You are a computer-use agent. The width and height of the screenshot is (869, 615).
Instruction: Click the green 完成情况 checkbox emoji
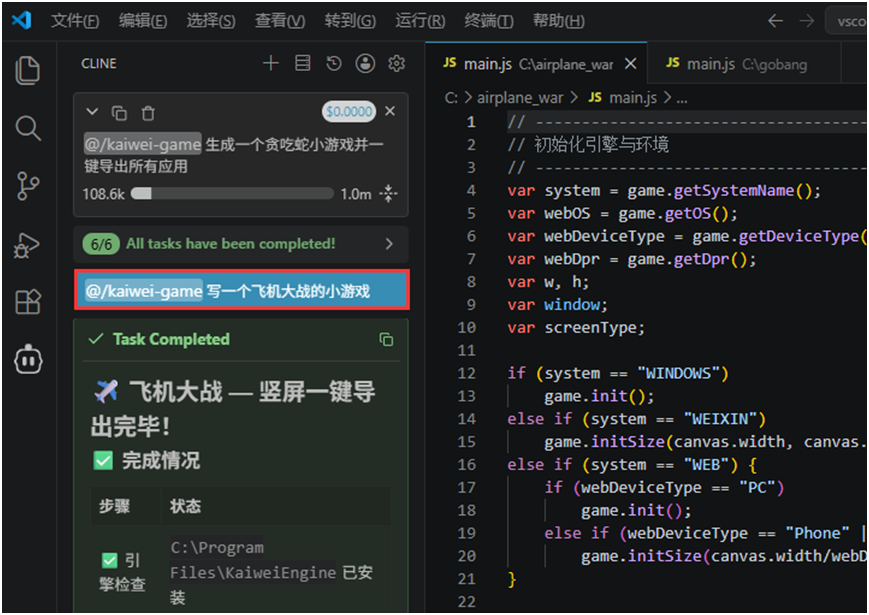click(x=103, y=460)
